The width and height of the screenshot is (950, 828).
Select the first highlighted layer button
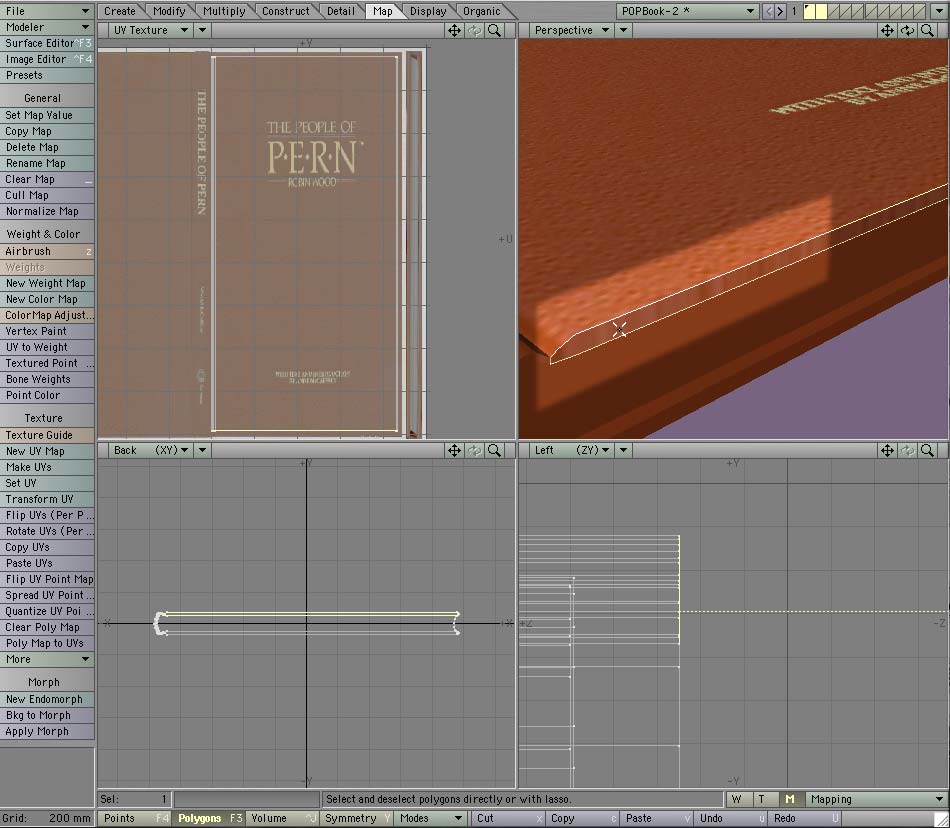tap(809, 11)
